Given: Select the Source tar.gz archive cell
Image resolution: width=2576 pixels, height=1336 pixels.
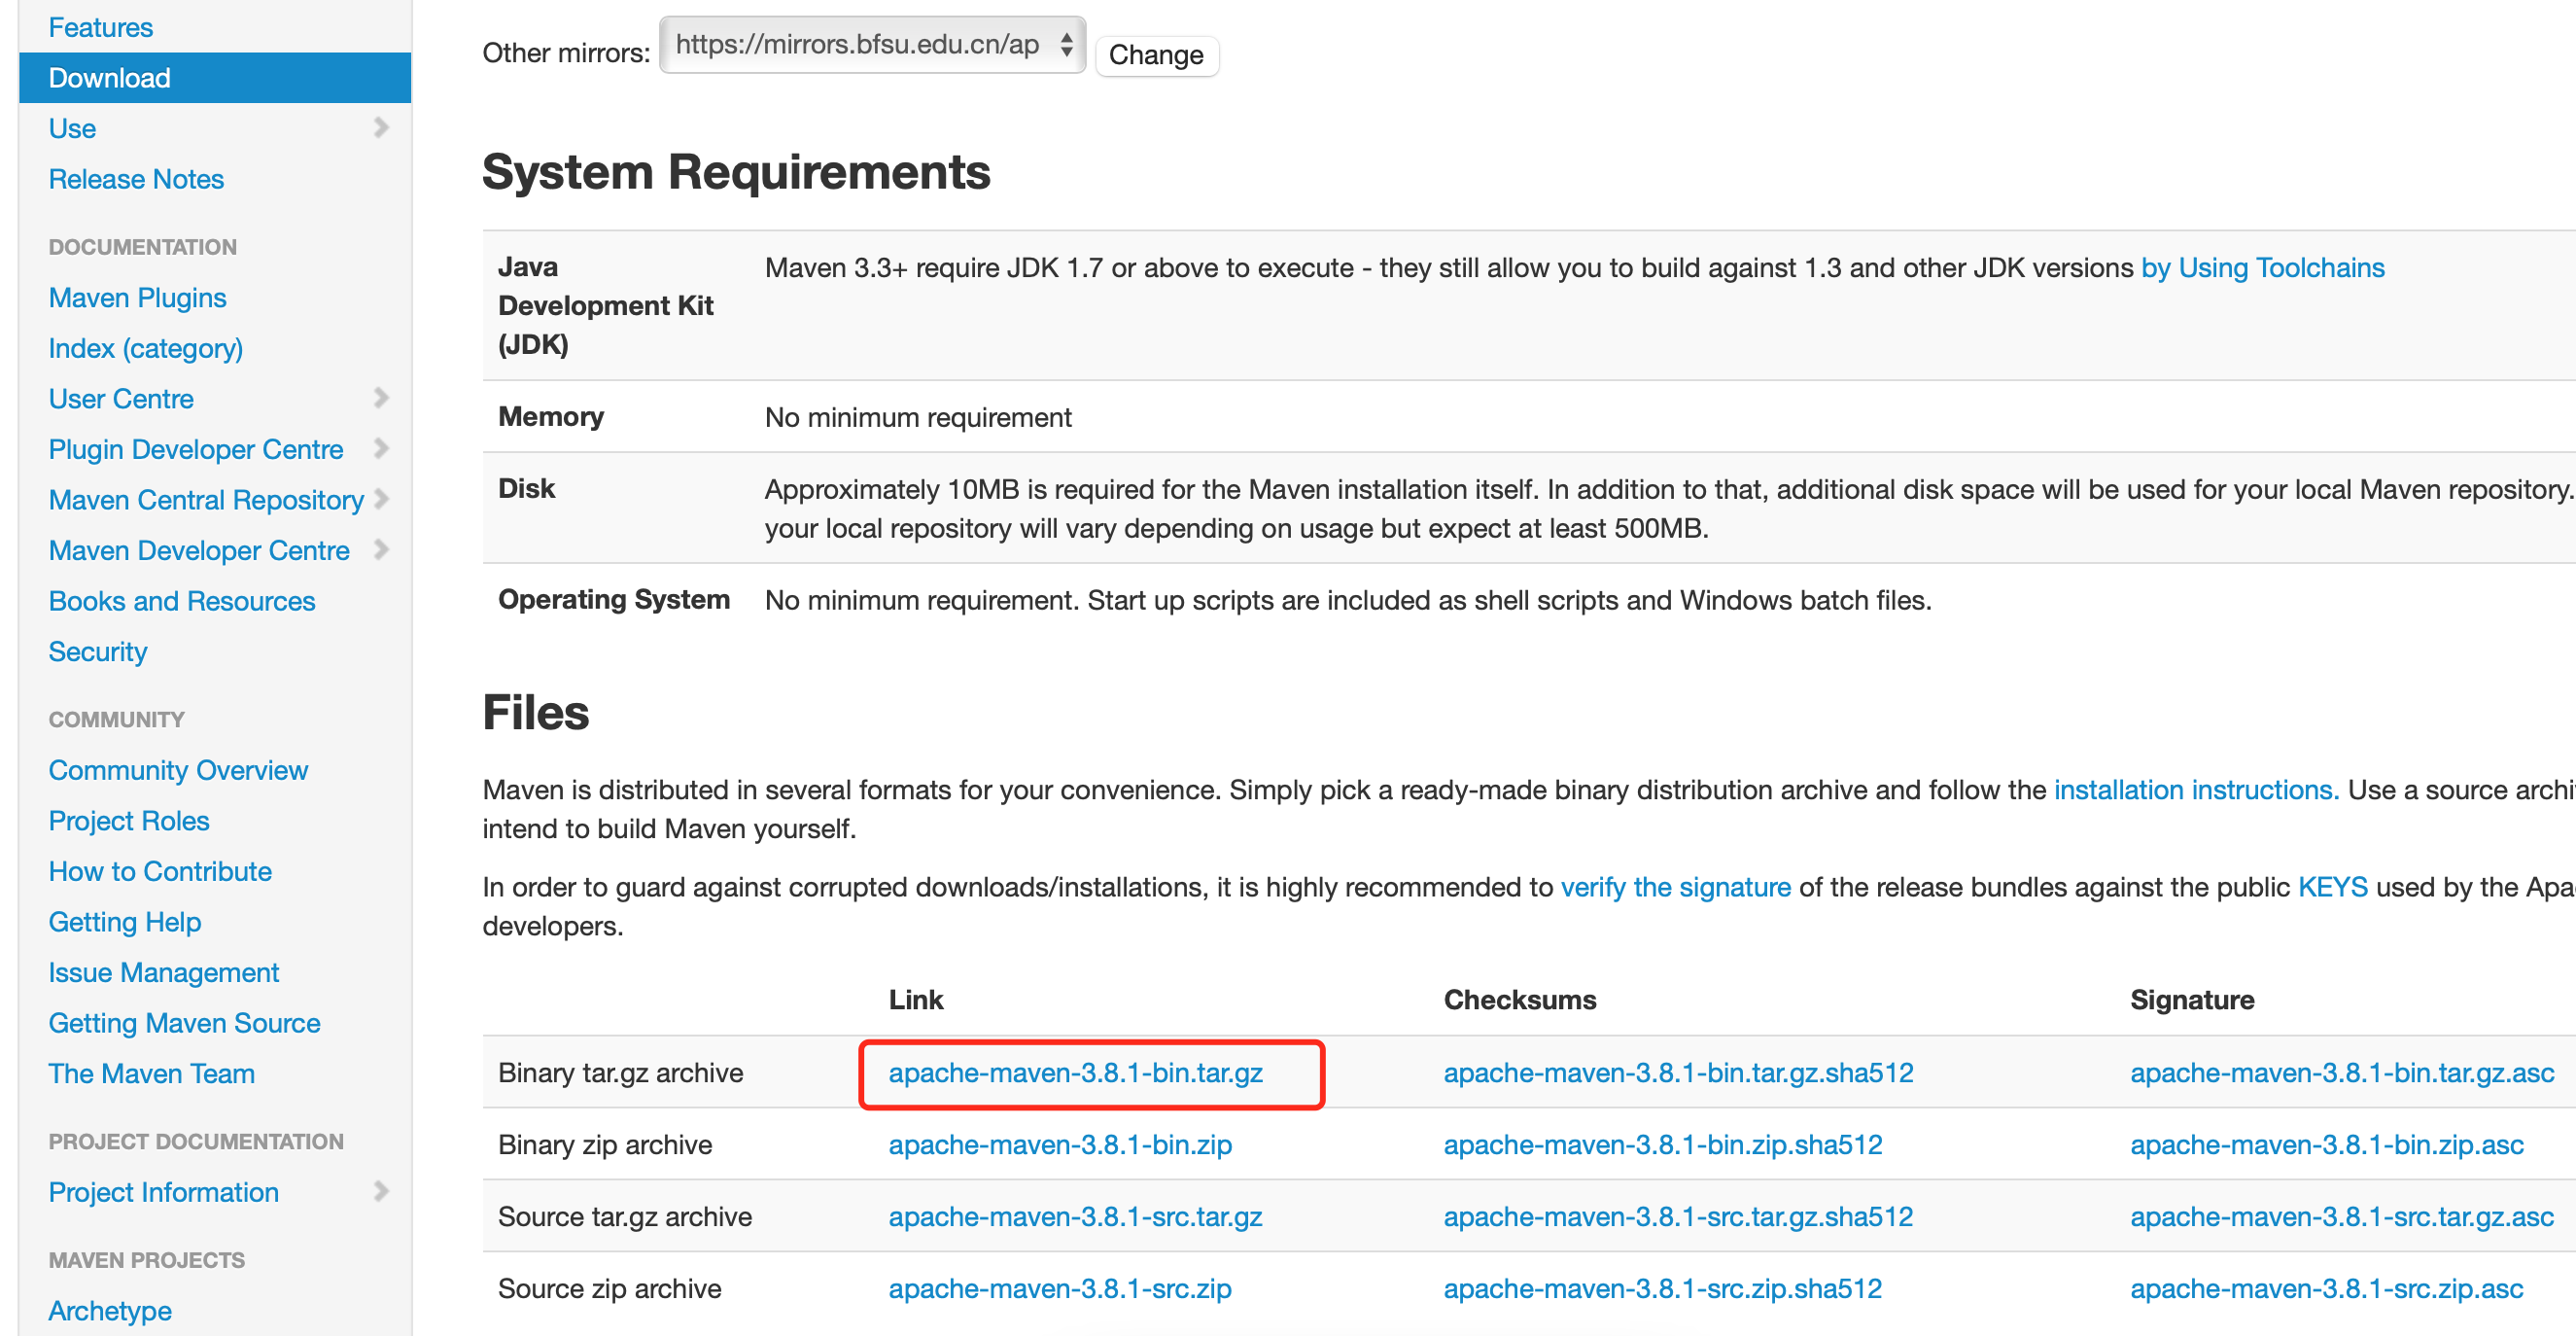Looking at the screenshot, I should (x=625, y=1217).
